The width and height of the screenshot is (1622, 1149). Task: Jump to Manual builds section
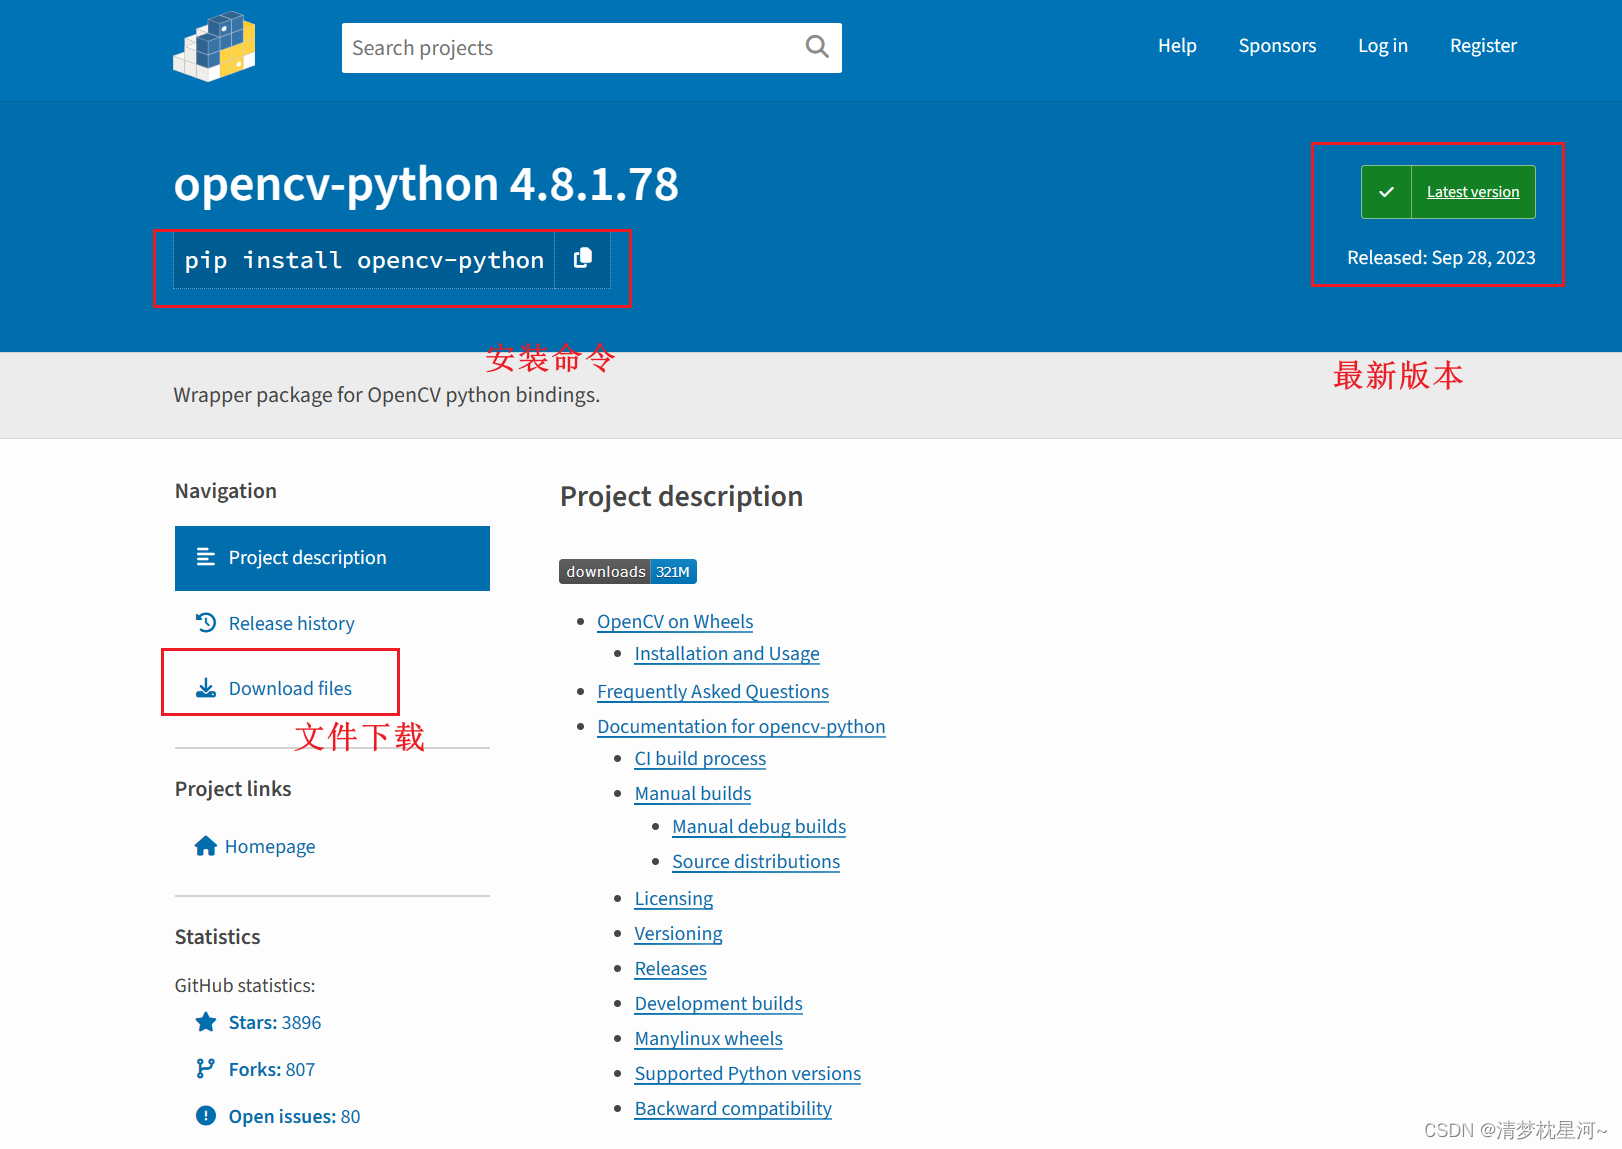pyautogui.click(x=693, y=794)
